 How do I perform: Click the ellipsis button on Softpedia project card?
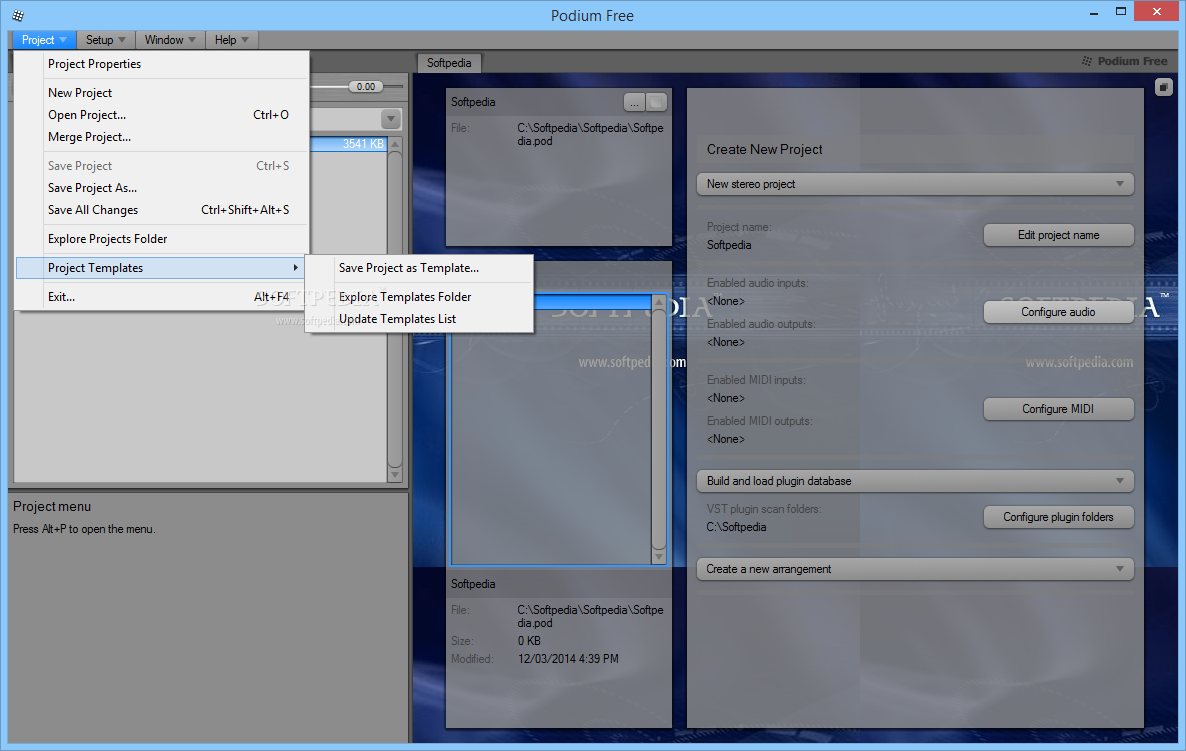point(634,101)
